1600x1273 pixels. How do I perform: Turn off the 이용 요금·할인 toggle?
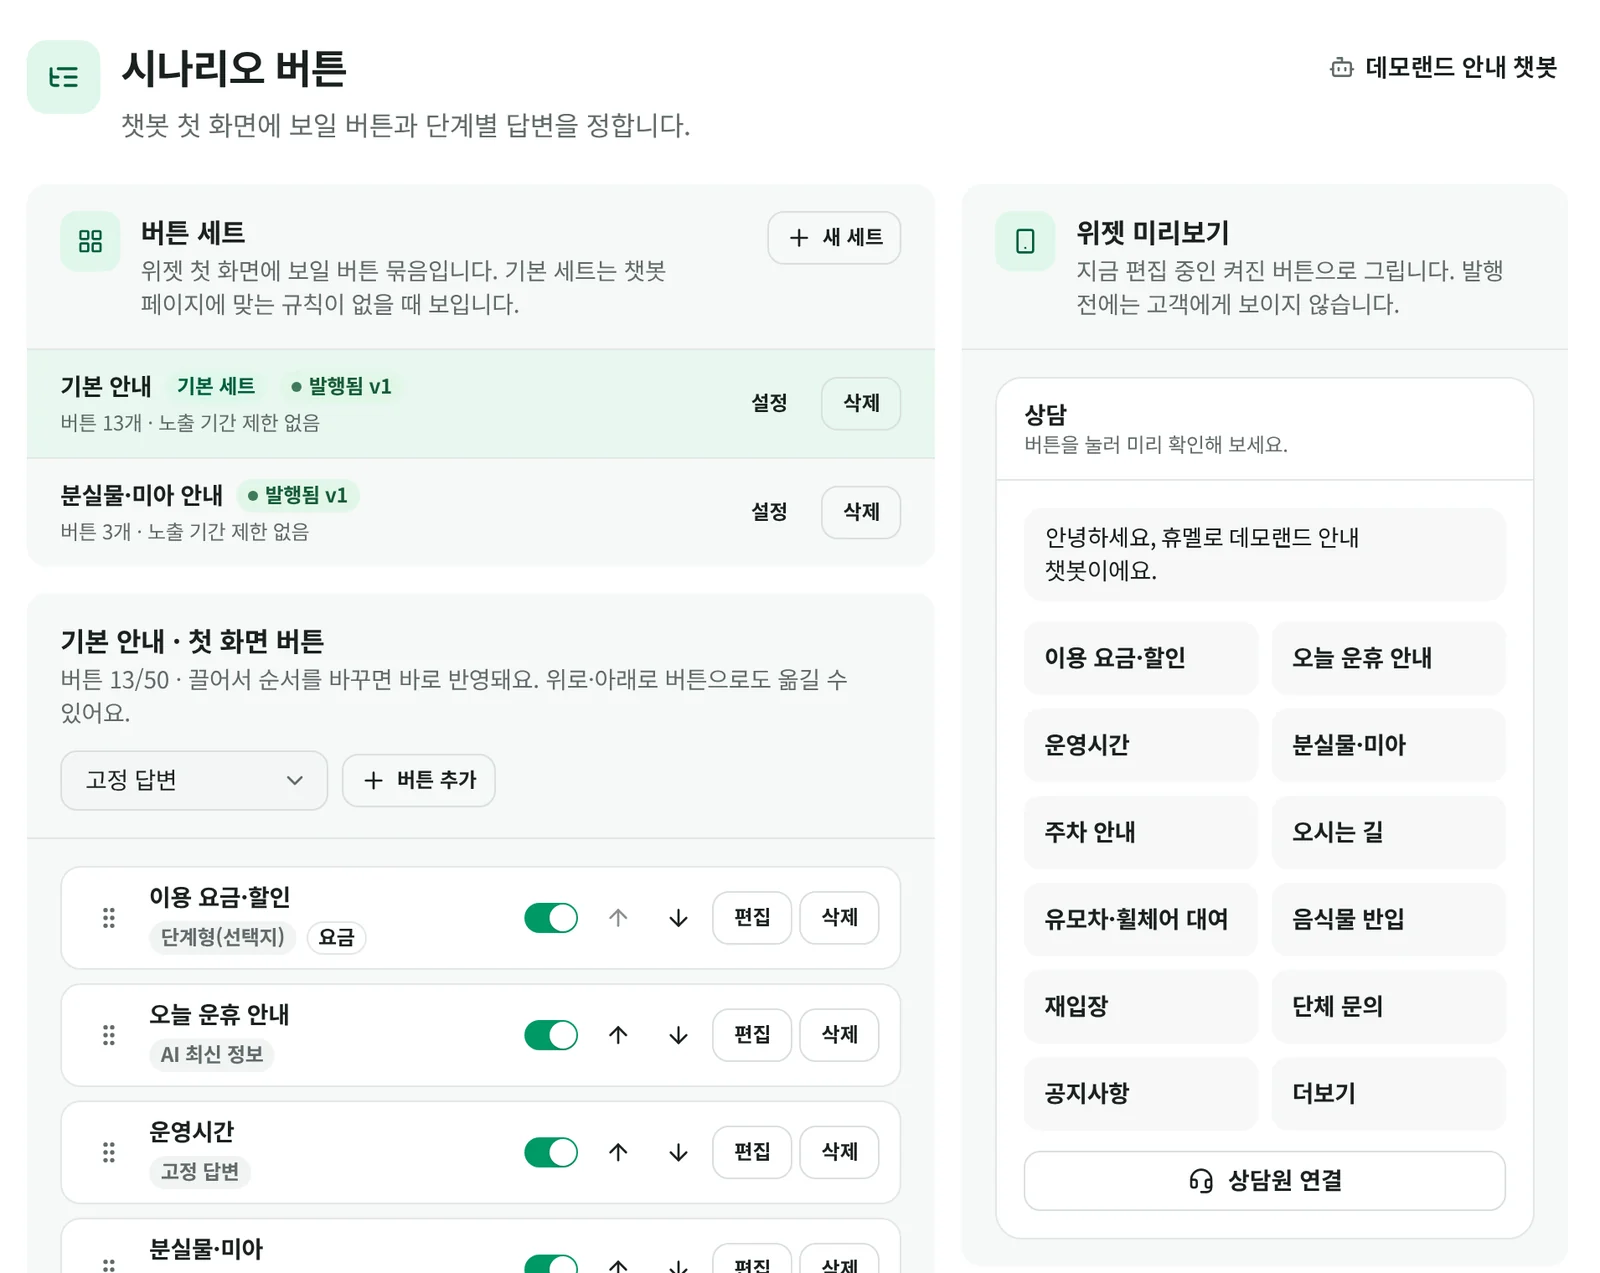coord(551,918)
